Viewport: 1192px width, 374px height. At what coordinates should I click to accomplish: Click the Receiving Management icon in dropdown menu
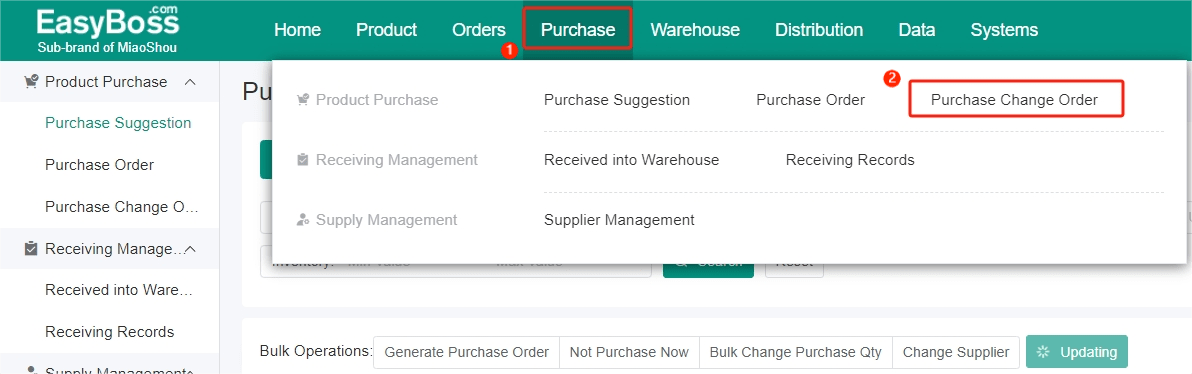[303, 160]
